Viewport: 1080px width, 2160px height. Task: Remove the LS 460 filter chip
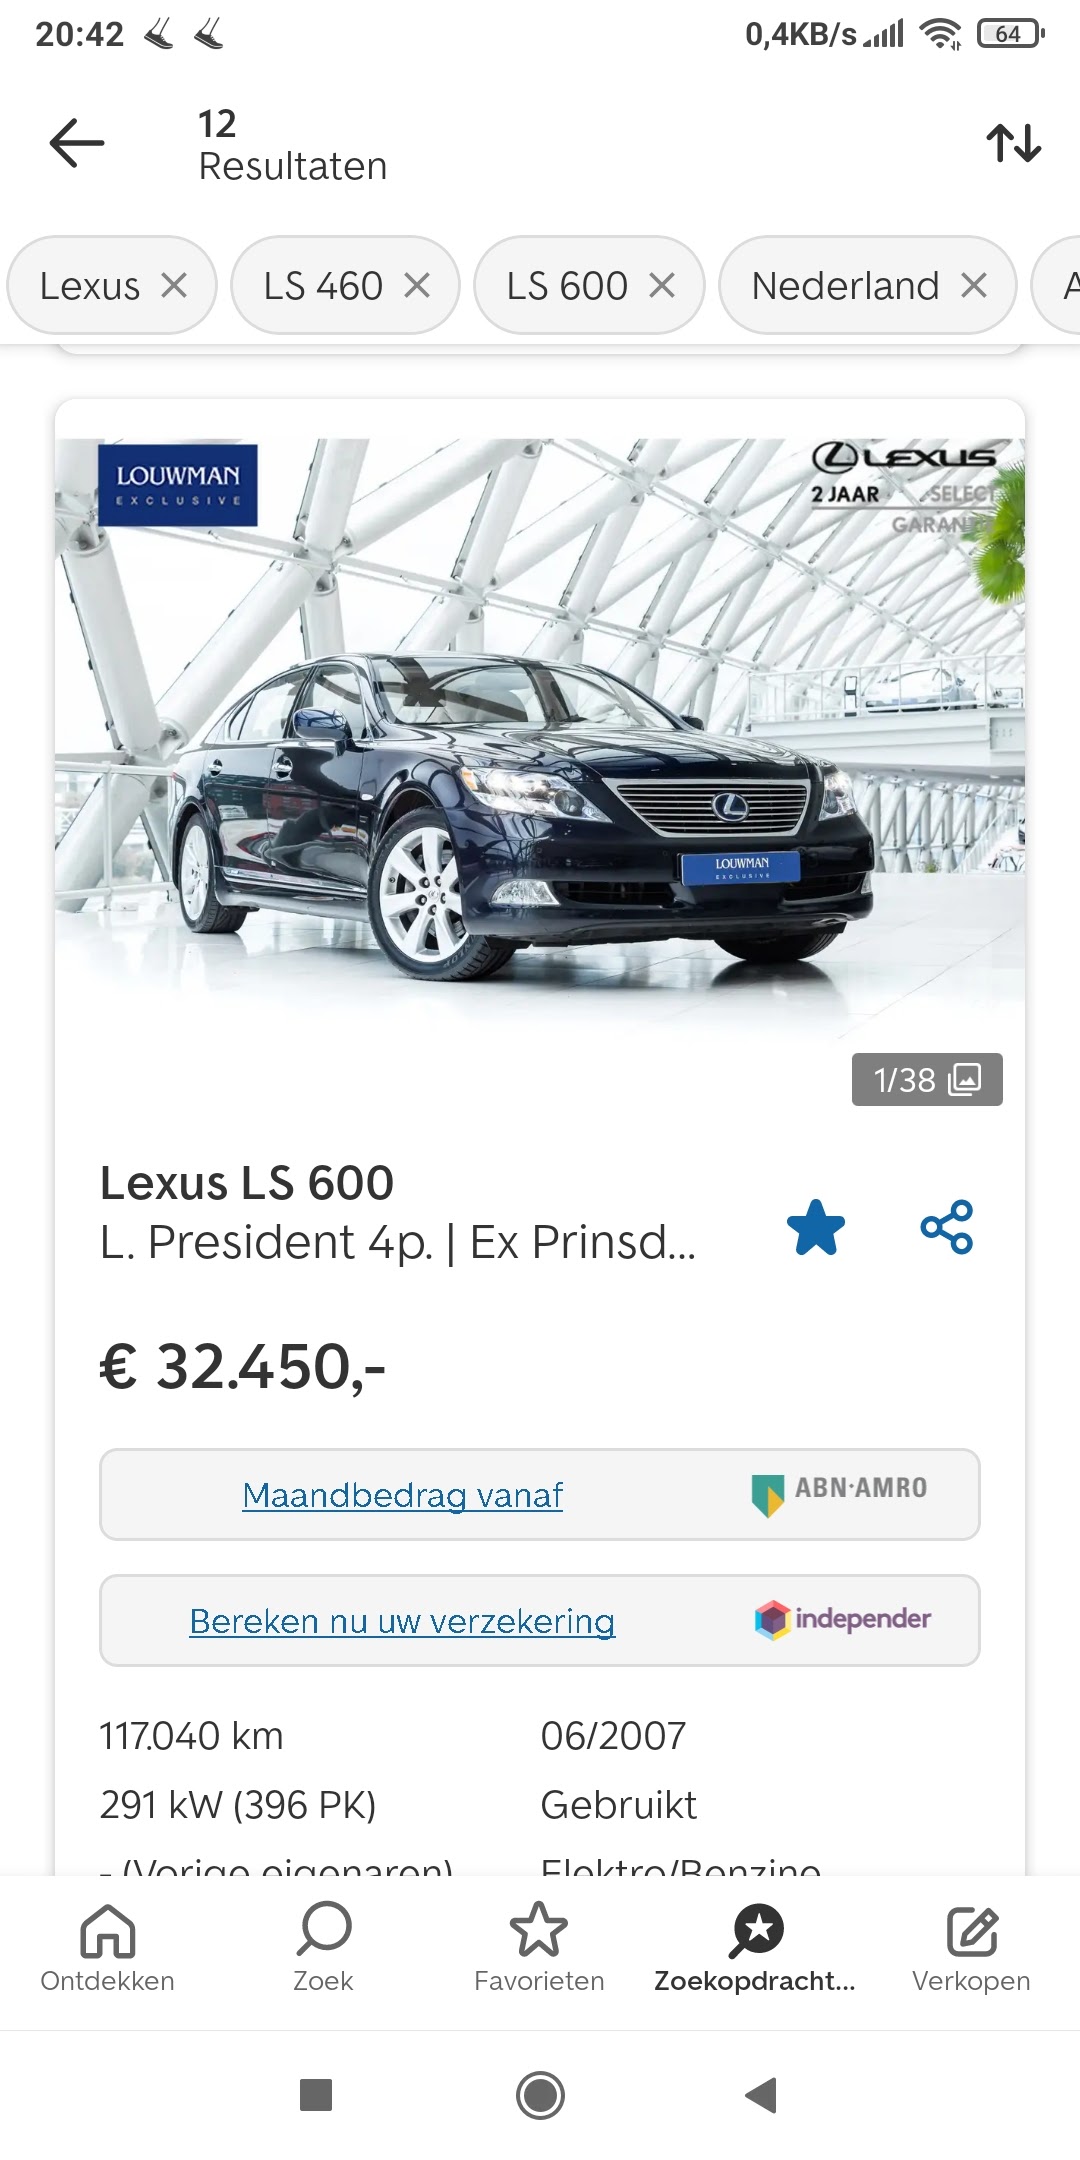(417, 286)
